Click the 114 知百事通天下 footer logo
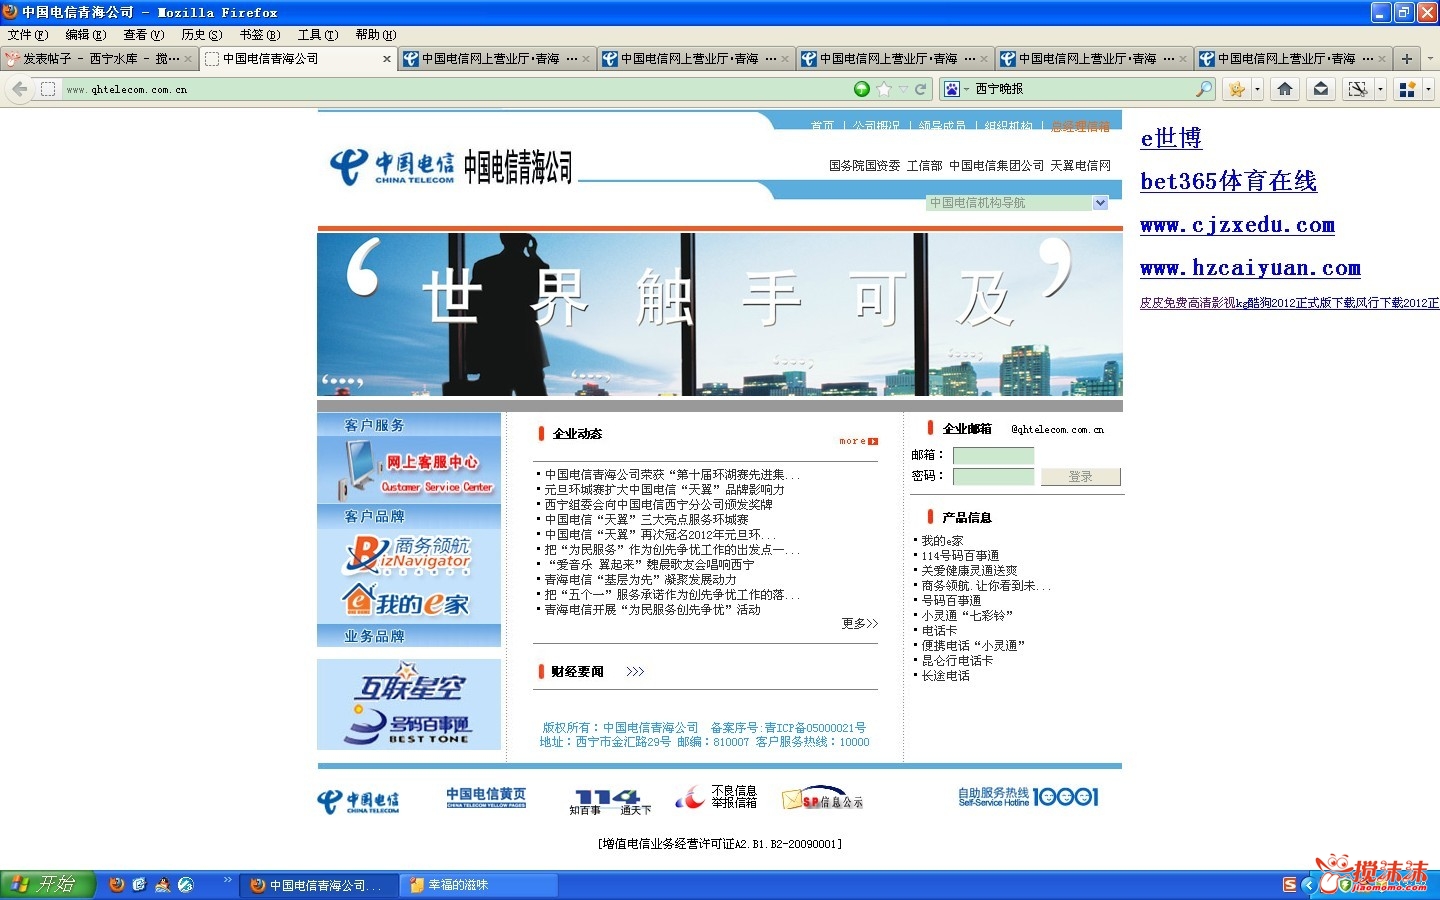Screen dimensions: 1440x900 click(609, 801)
